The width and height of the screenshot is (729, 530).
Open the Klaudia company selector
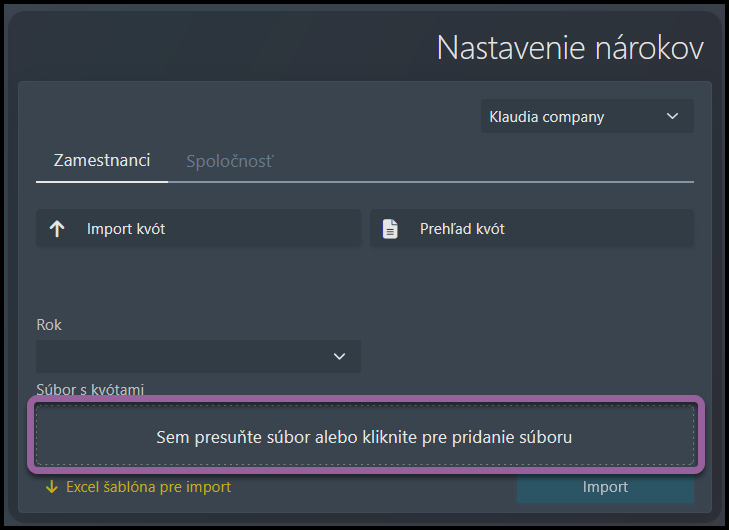click(587, 116)
